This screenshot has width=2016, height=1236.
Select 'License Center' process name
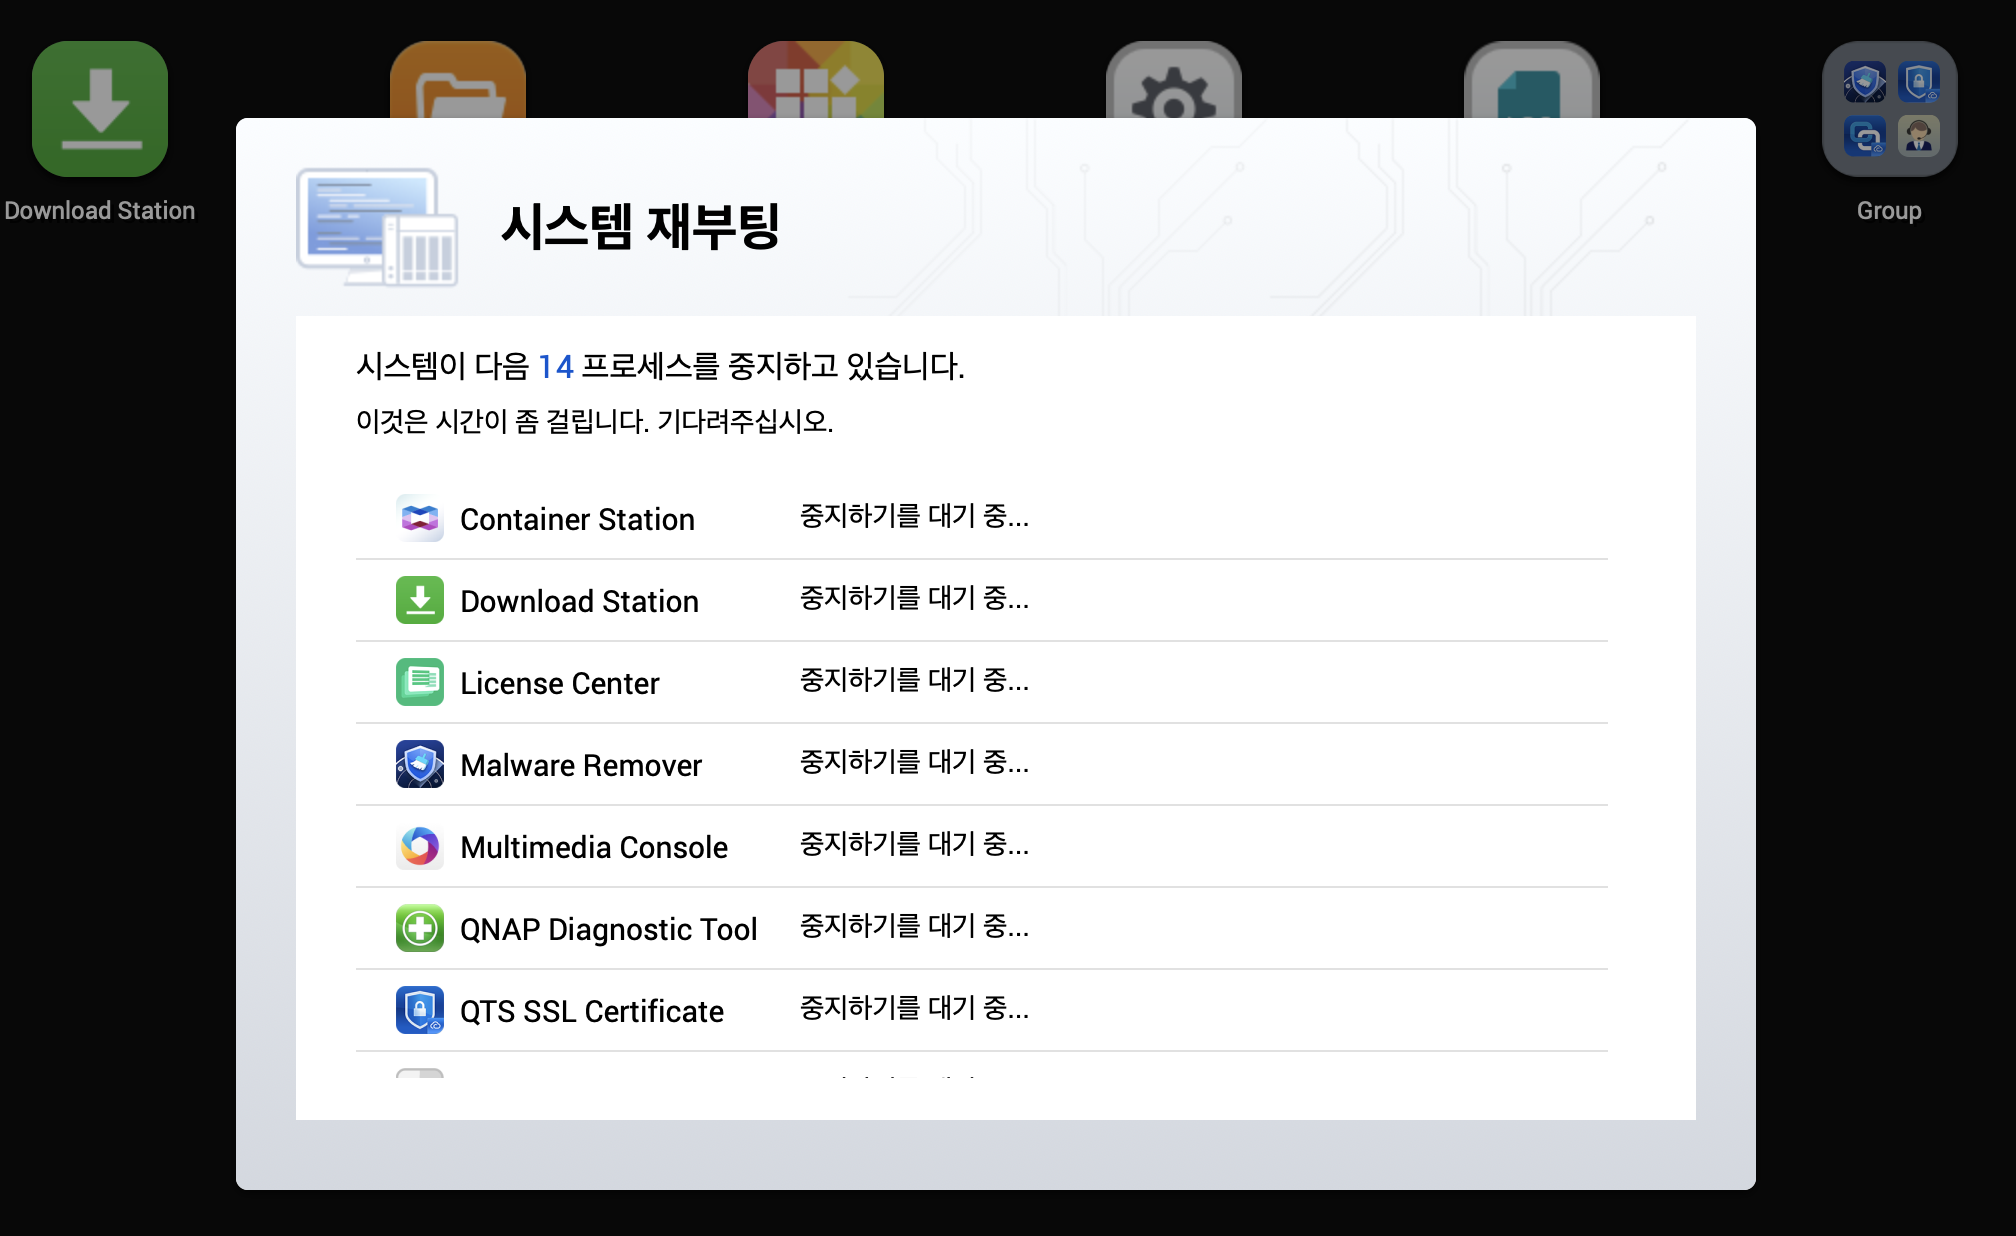pos(560,683)
